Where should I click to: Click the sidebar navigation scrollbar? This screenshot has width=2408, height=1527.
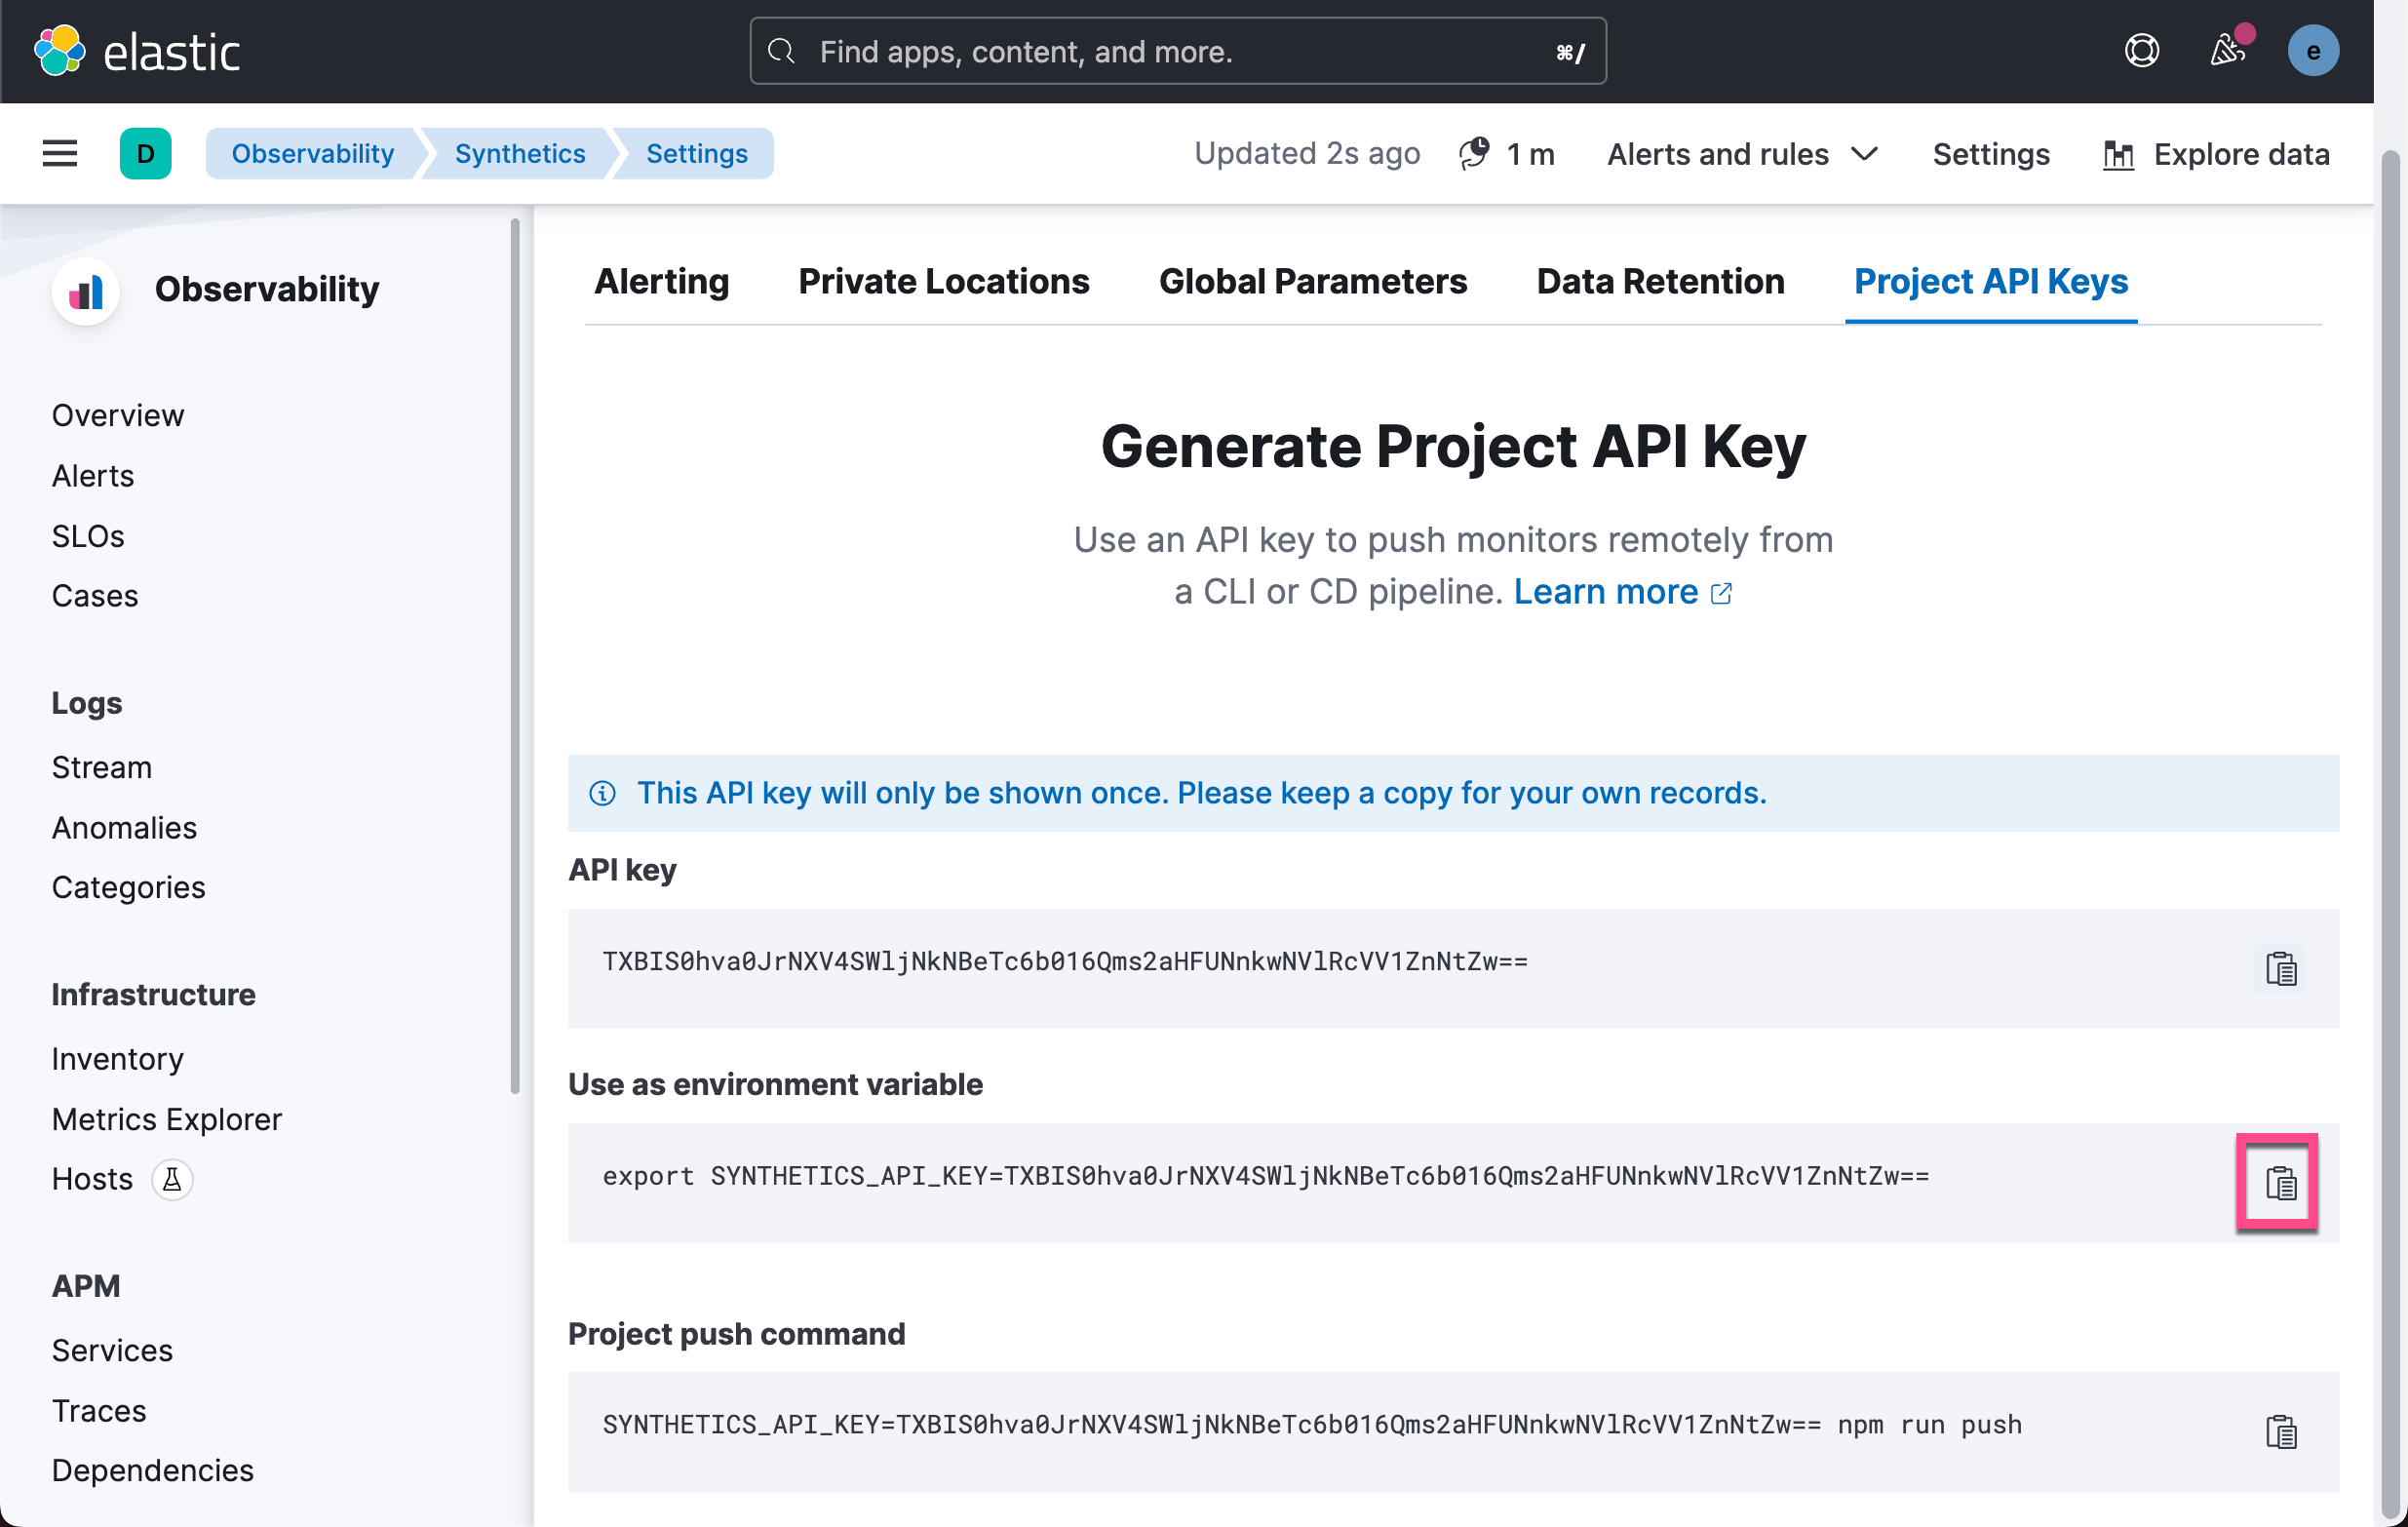tap(514, 656)
